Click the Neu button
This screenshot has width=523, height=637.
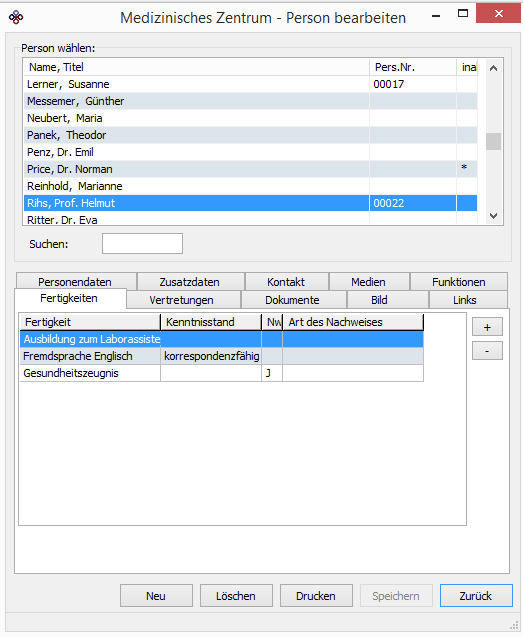[156, 596]
